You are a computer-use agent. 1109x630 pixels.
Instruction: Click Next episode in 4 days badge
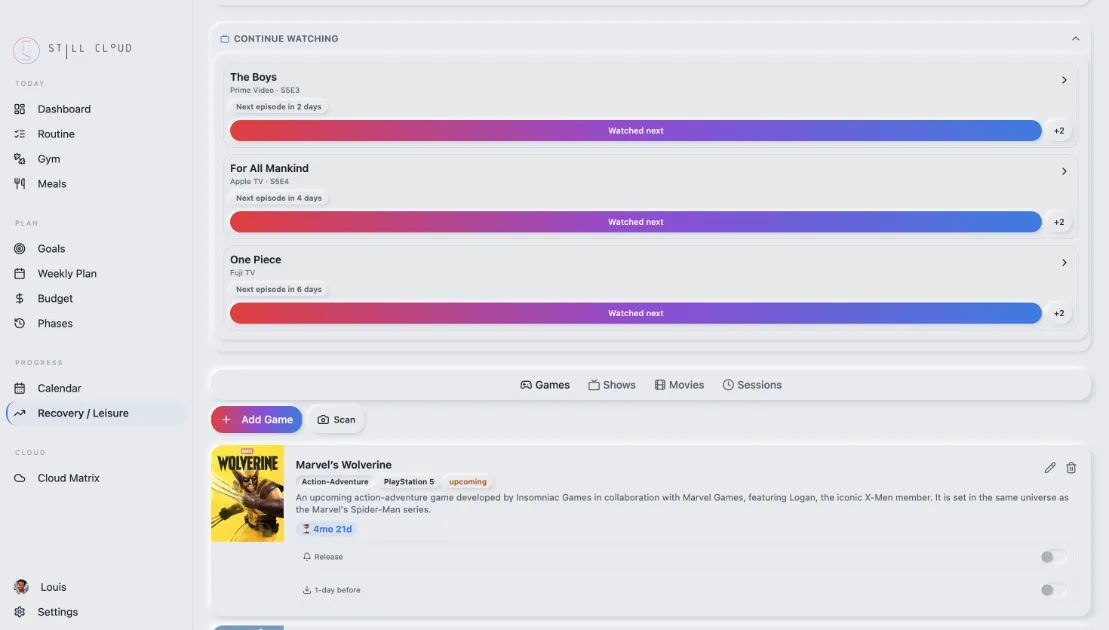tap(279, 198)
